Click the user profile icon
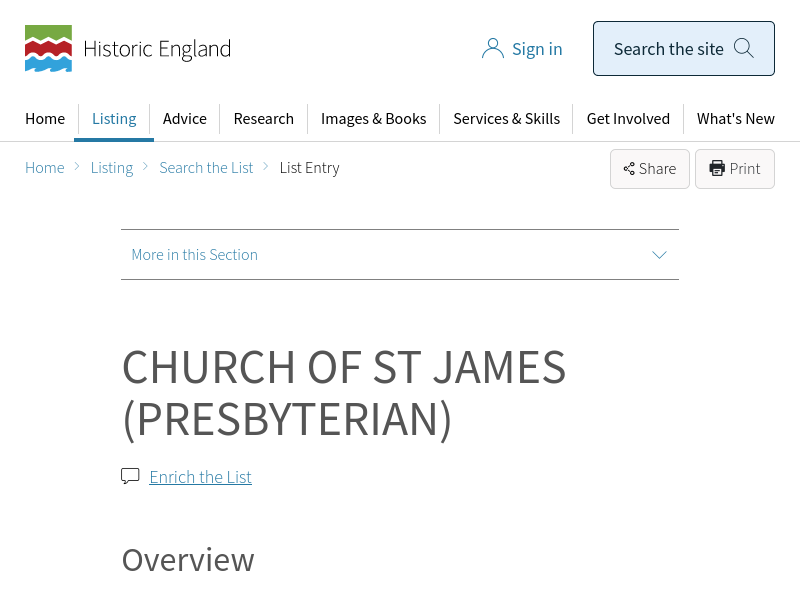The width and height of the screenshot is (800, 600). 492,49
